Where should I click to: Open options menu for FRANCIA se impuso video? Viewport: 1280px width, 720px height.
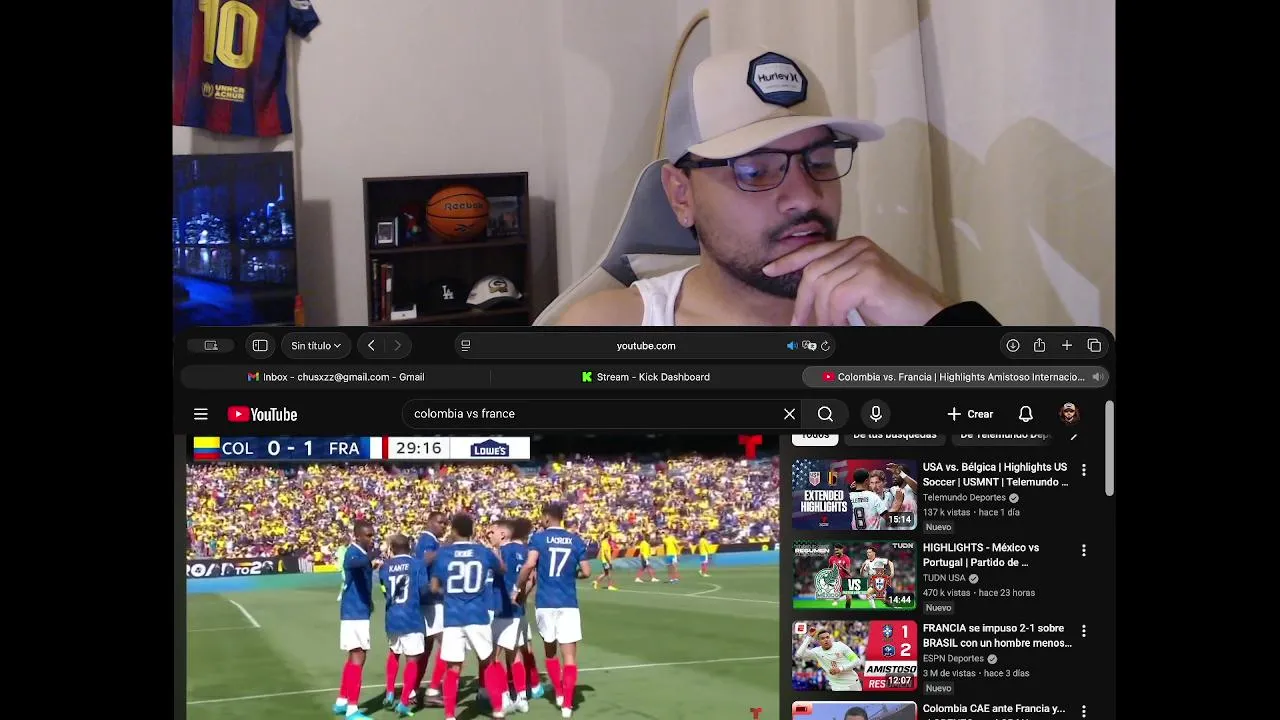pos(1083,631)
